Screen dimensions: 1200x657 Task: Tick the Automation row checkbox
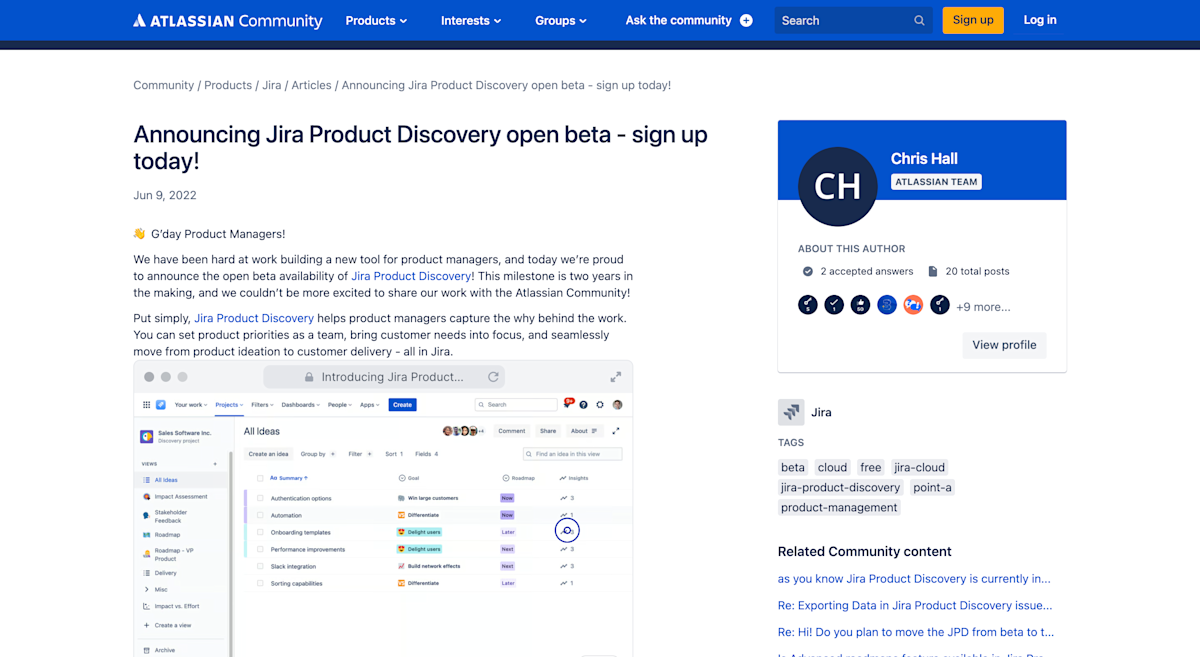click(260, 515)
